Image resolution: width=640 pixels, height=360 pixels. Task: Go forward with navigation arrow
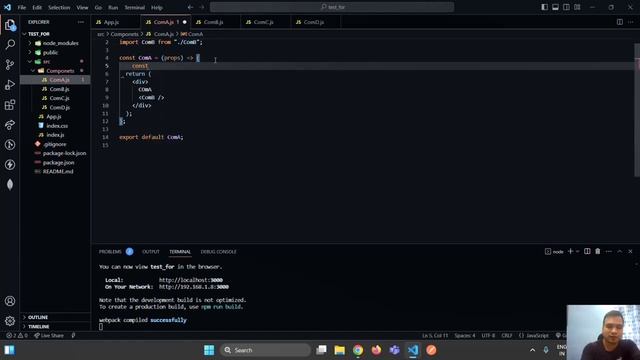[x=202, y=7]
